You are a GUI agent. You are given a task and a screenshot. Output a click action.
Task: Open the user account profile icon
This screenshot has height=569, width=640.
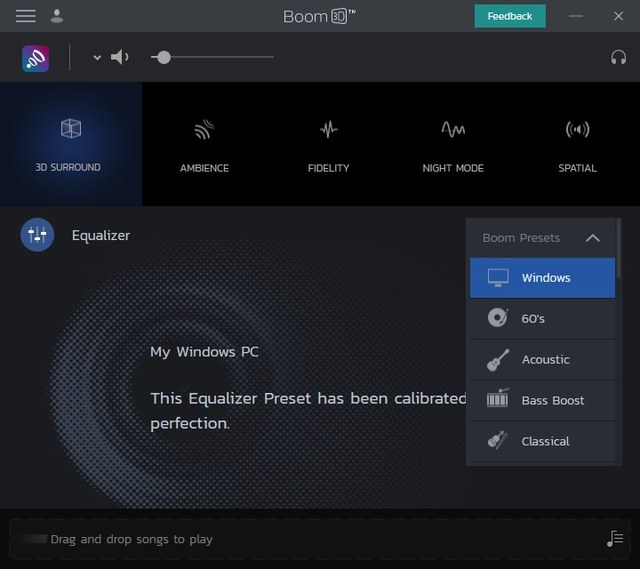coord(57,16)
